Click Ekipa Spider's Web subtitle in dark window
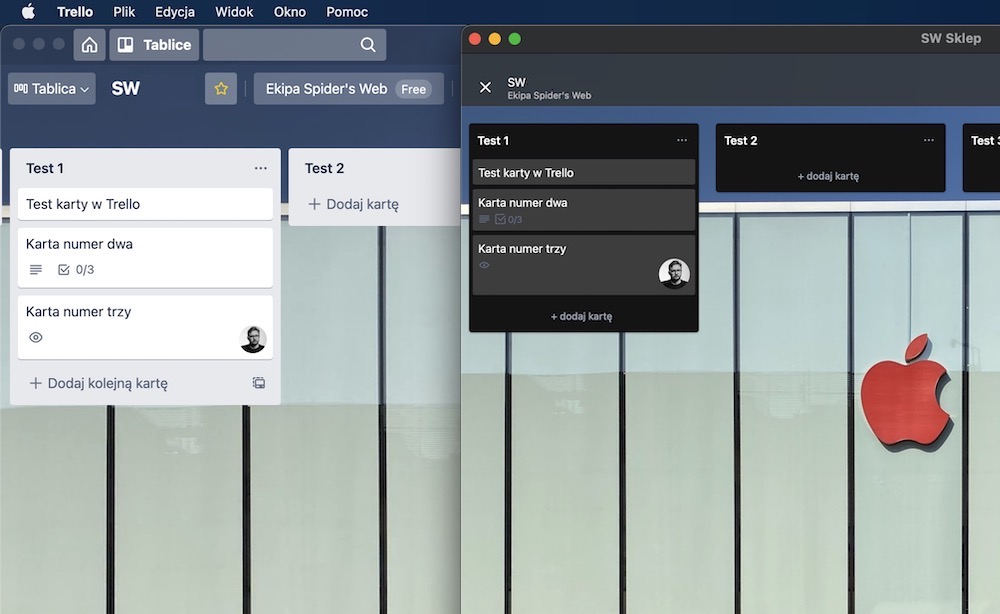The height and width of the screenshot is (614, 1000). click(549, 96)
